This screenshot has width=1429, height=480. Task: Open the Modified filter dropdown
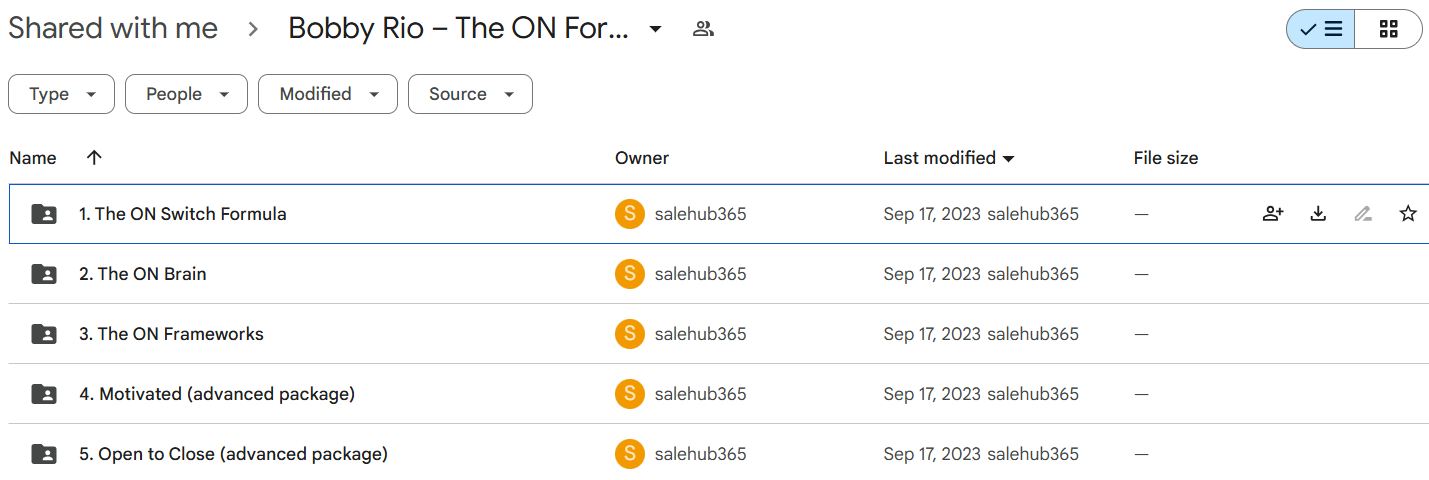pos(328,94)
